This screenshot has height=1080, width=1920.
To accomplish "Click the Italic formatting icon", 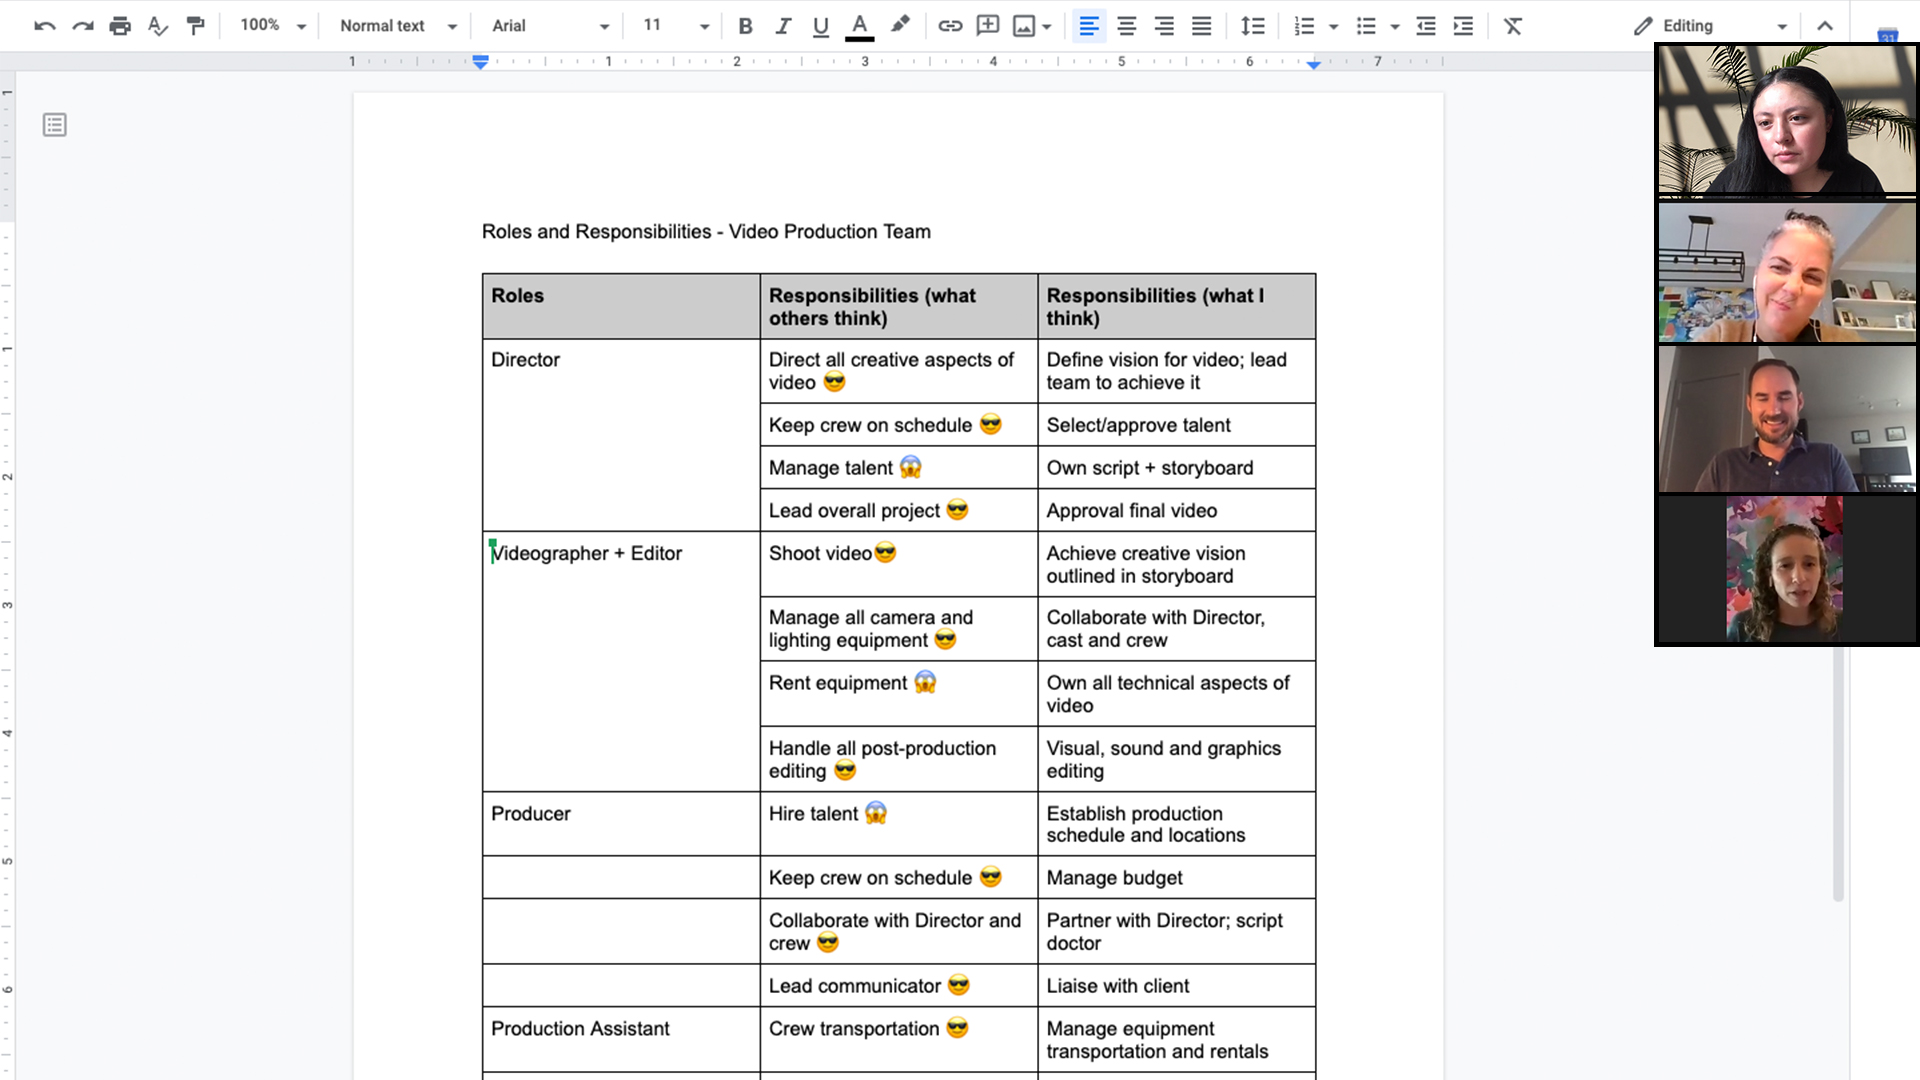I will [x=782, y=24].
